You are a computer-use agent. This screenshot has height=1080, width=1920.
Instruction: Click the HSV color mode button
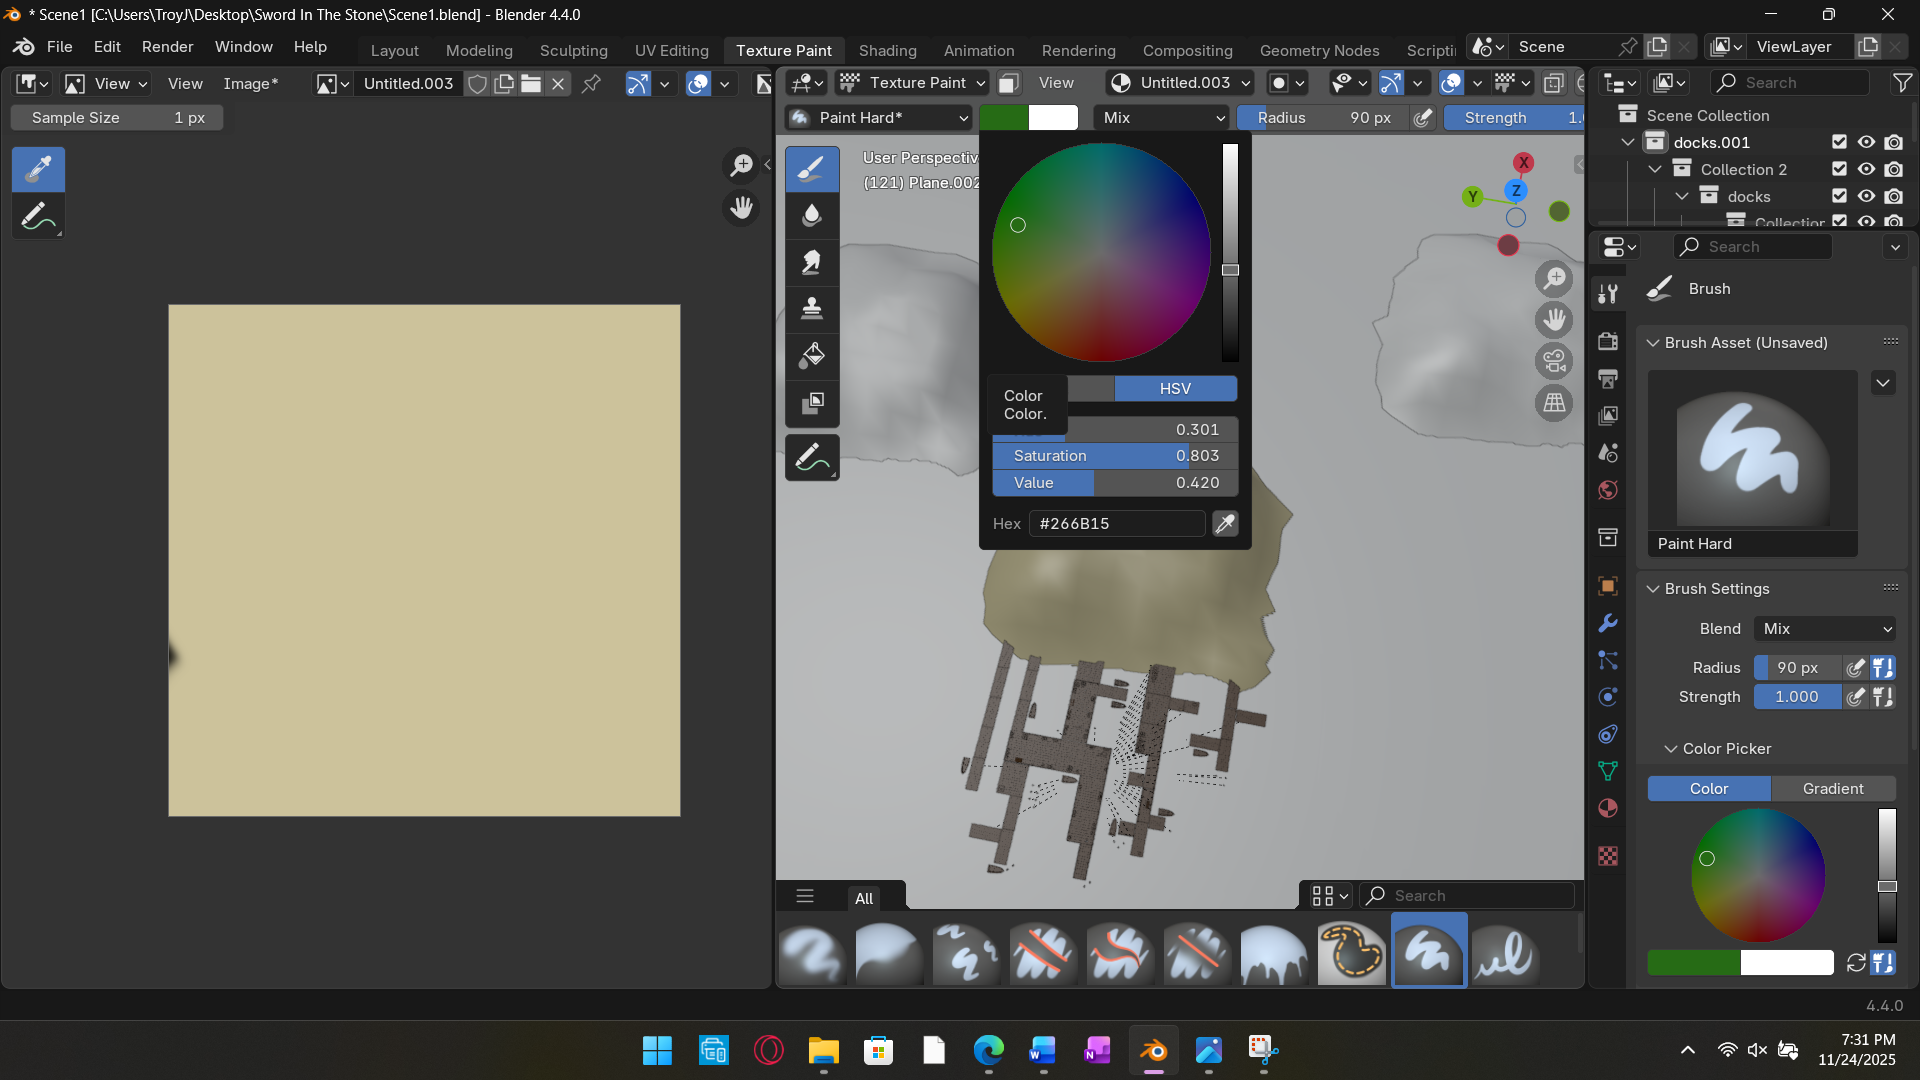1175,389
